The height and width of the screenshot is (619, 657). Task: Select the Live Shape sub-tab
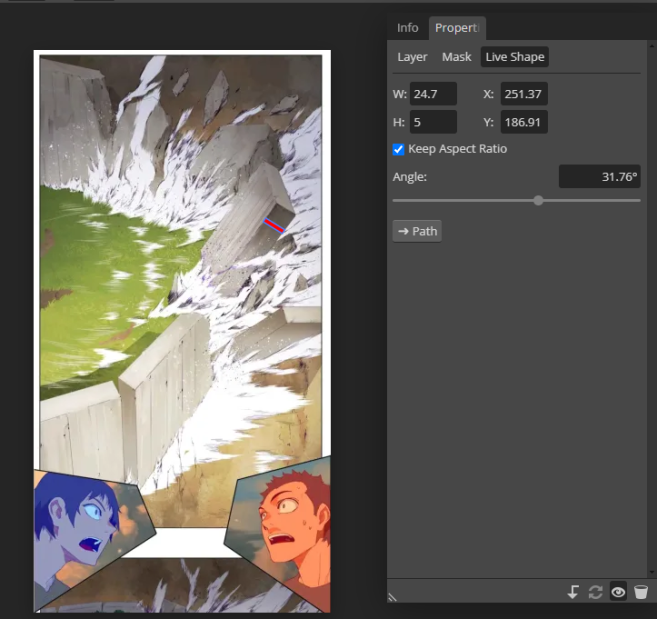point(515,57)
